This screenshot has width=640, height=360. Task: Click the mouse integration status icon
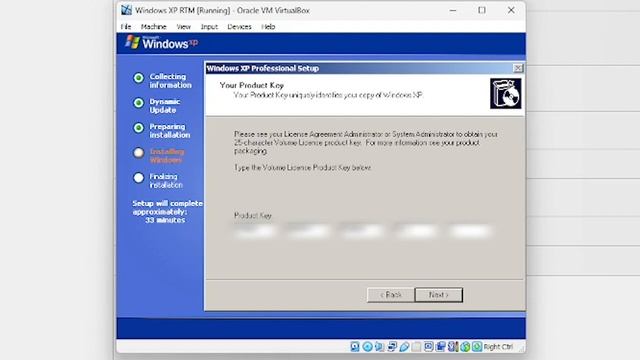point(465,347)
